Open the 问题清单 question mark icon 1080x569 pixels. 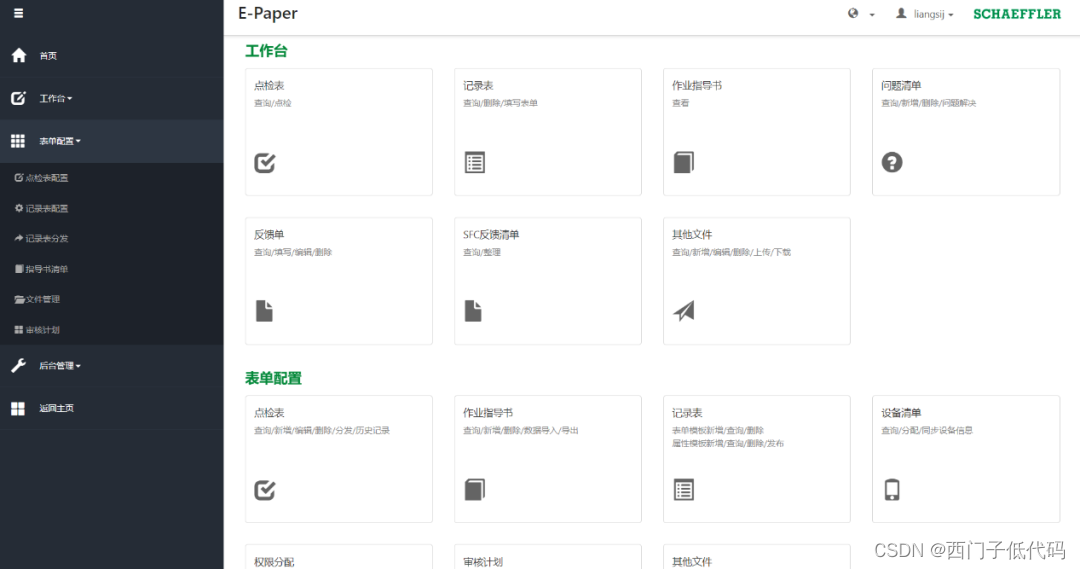pyautogui.click(x=892, y=163)
